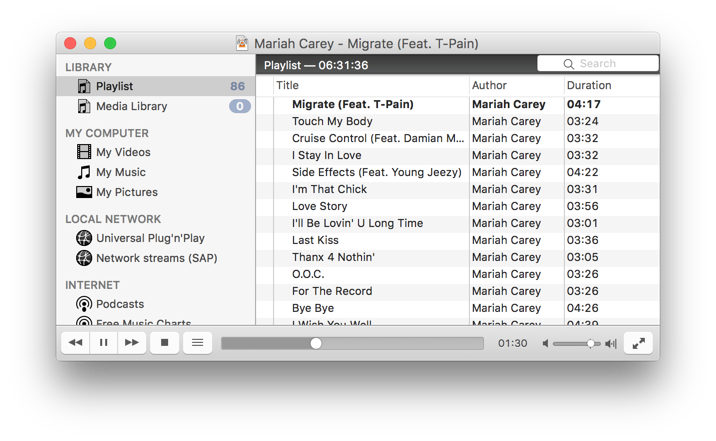Screen dimensions: 716x441
Task: Click the Mariah Carey author of Bye Bye
Action: (x=506, y=308)
